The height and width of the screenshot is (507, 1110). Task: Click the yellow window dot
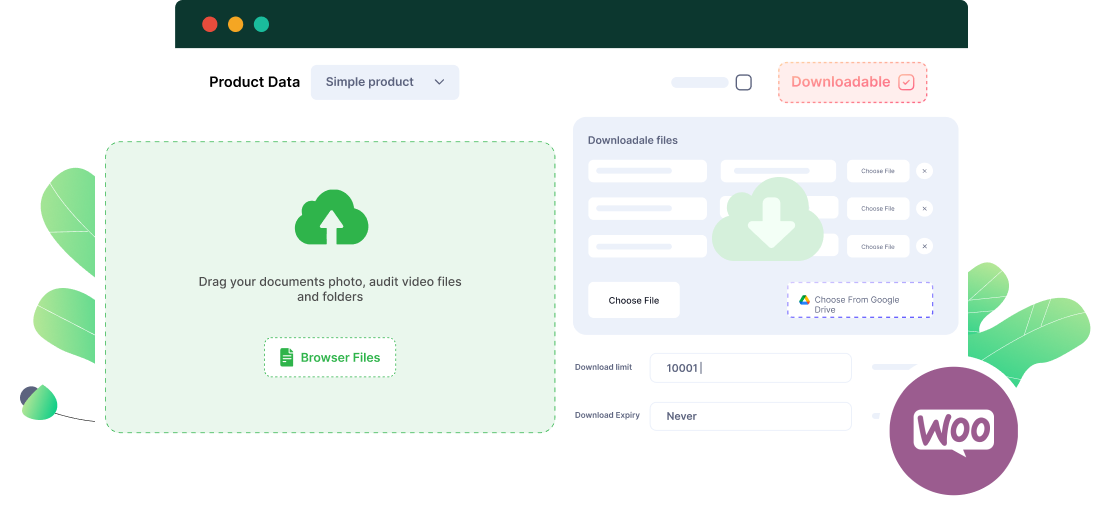pos(236,24)
